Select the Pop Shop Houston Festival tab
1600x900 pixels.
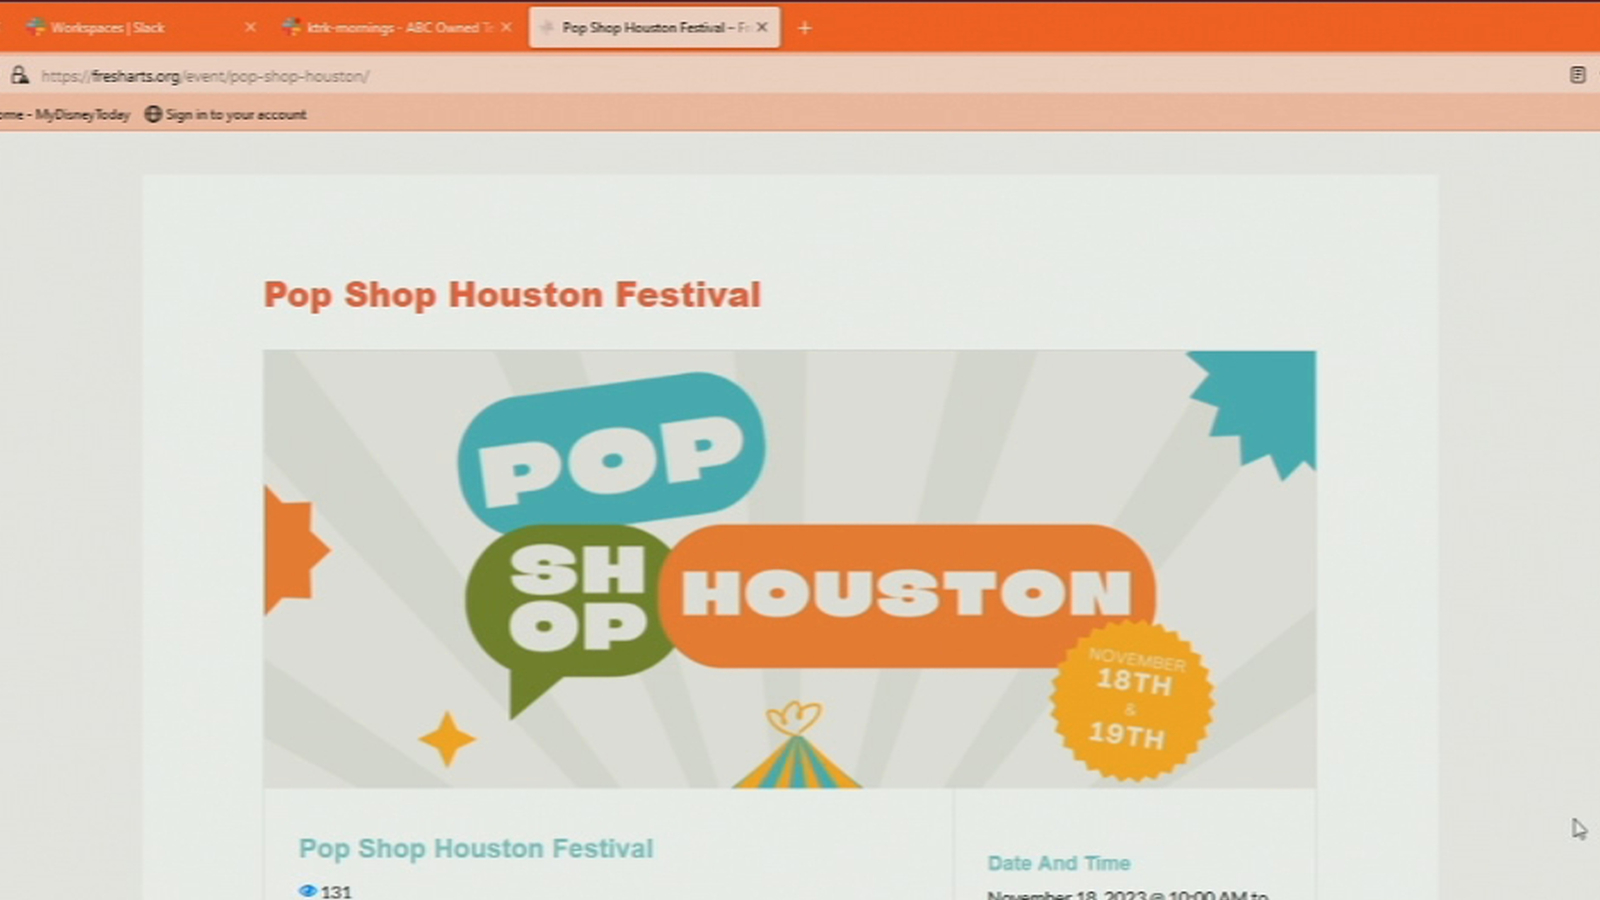(x=650, y=27)
